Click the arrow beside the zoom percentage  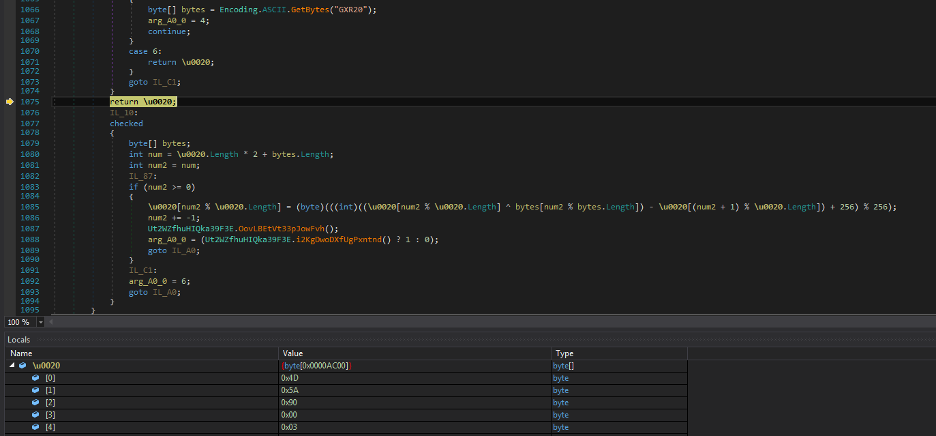(40, 322)
